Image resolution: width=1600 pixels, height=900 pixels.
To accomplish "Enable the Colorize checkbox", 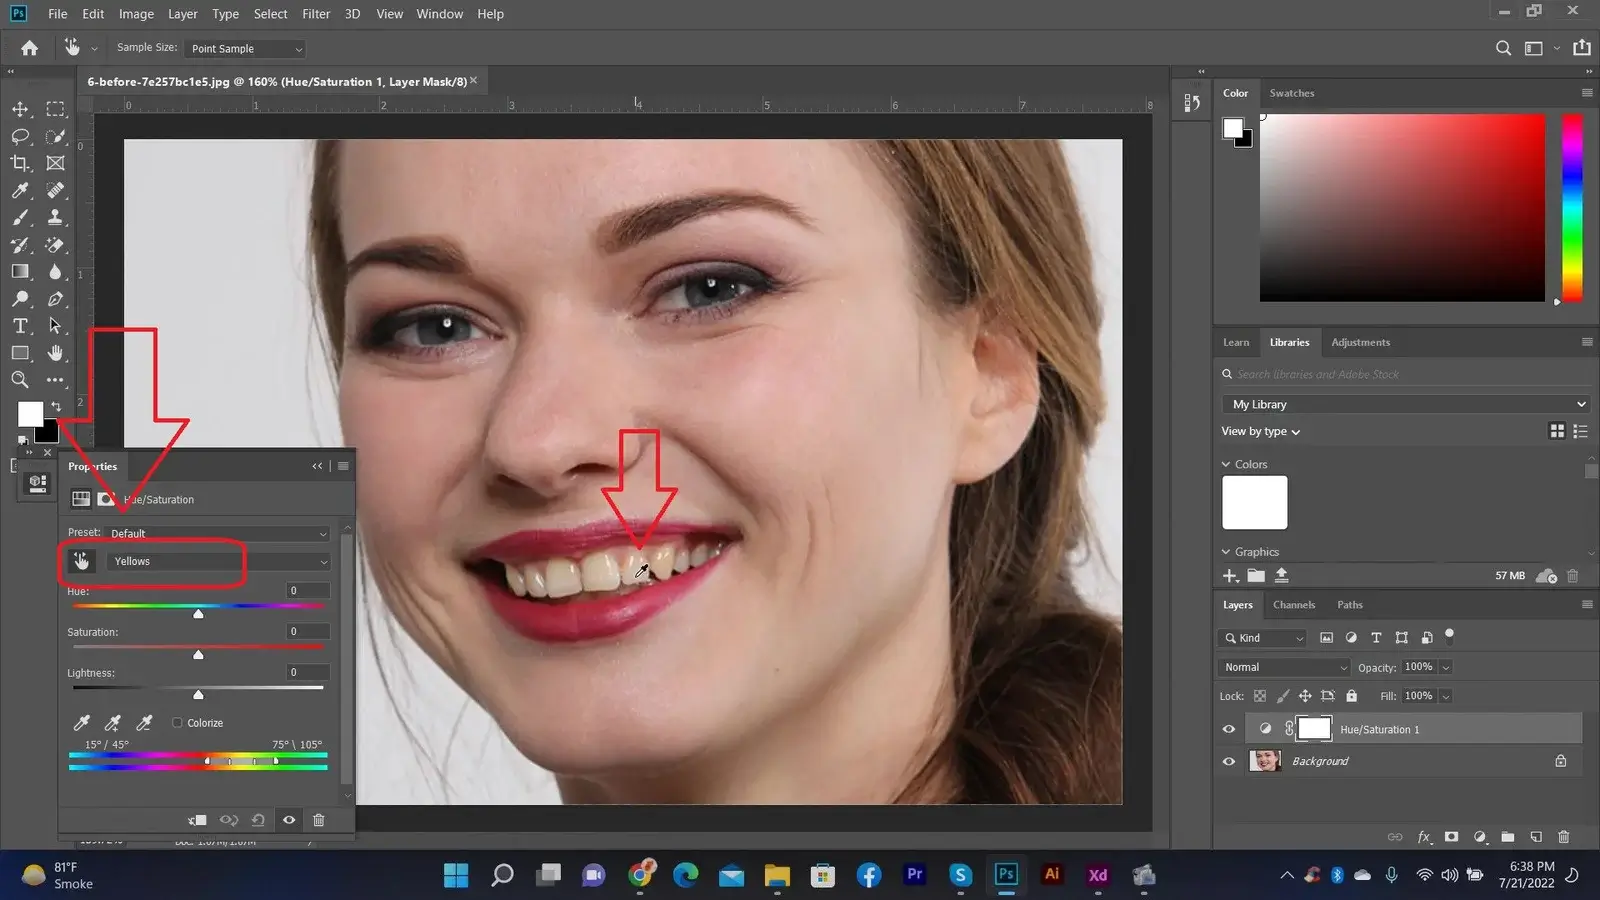I will click(x=177, y=723).
